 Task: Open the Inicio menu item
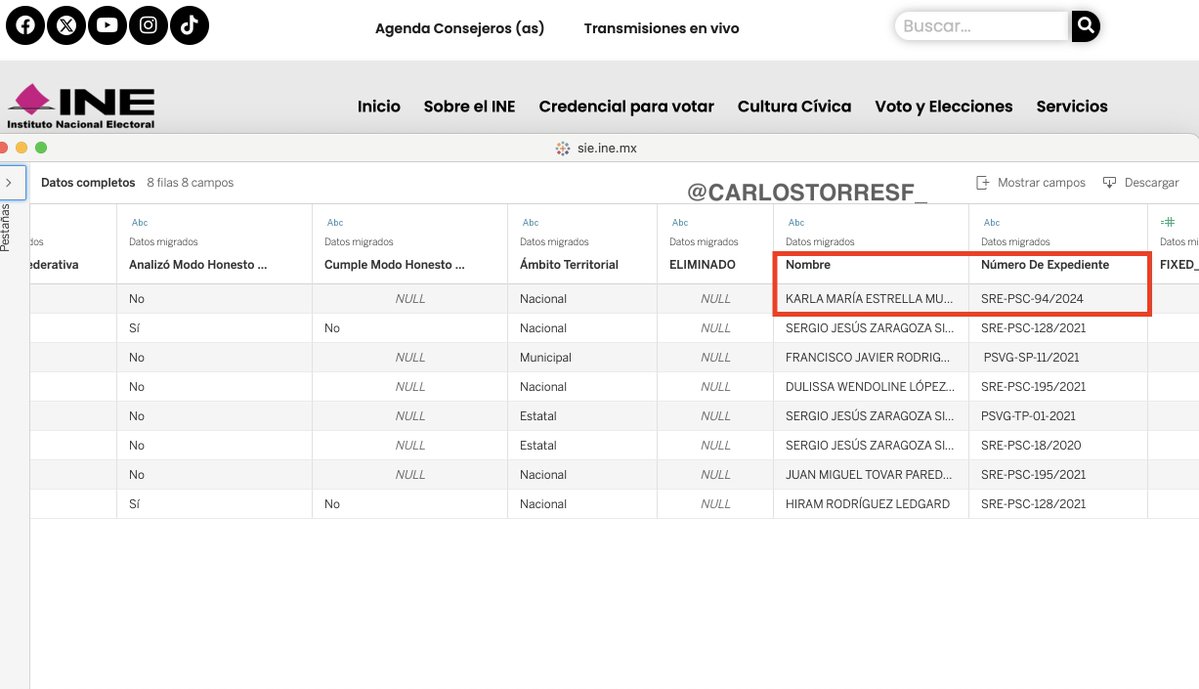[x=379, y=106]
